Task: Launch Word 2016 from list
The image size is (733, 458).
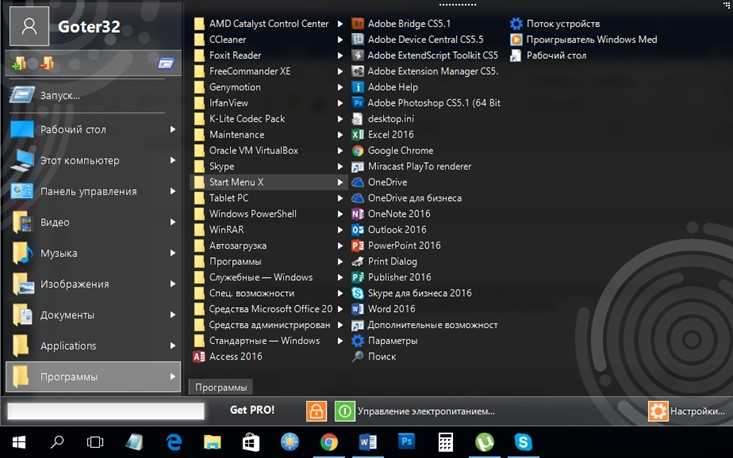Action: pyautogui.click(x=383, y=309)
